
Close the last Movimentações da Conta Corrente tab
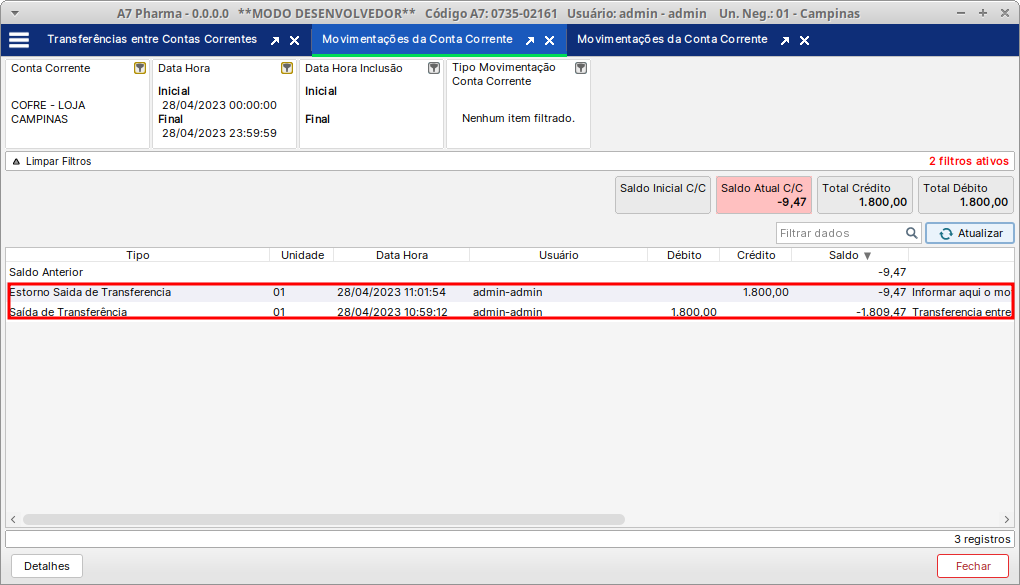[805, 41]
